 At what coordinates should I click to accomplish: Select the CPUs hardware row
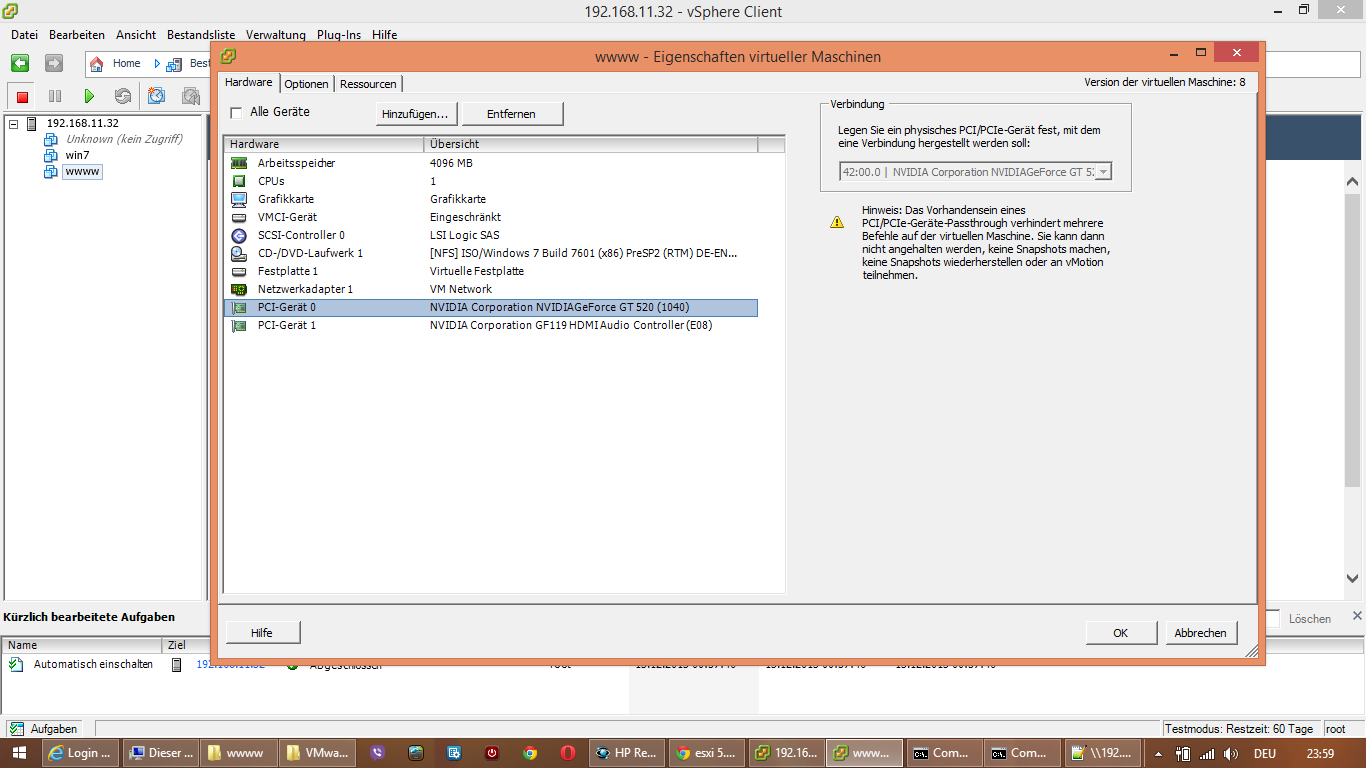(x=491, y=181)
